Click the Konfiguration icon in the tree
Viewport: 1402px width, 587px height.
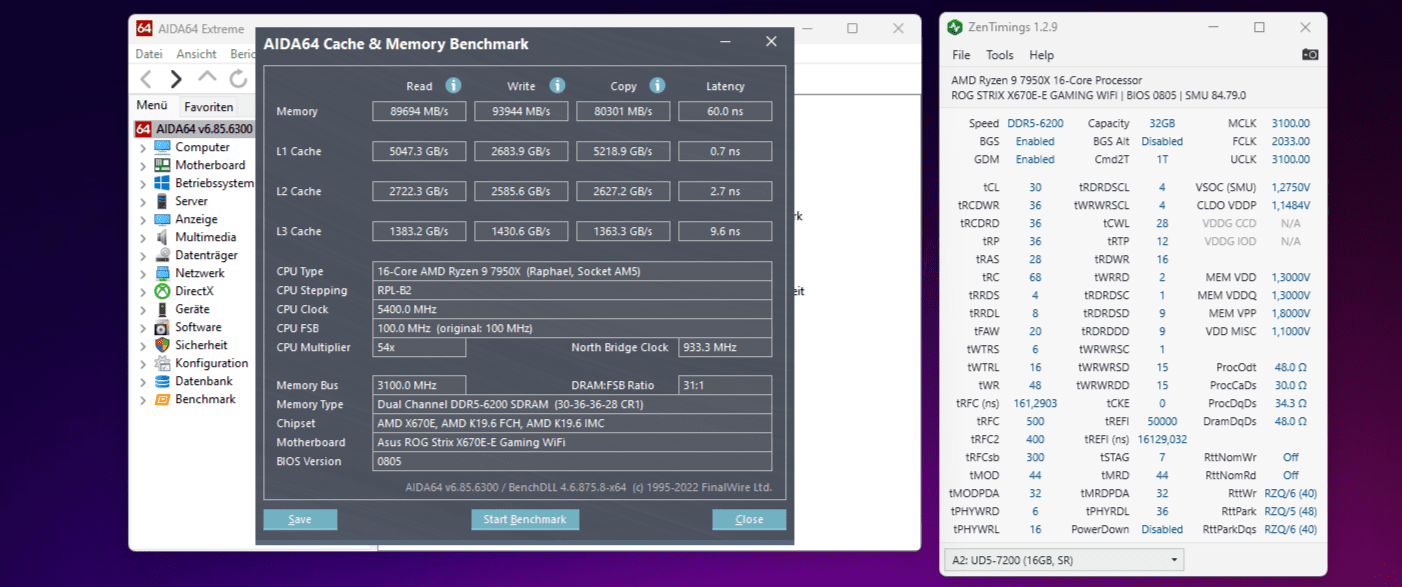tap(162, 363)
